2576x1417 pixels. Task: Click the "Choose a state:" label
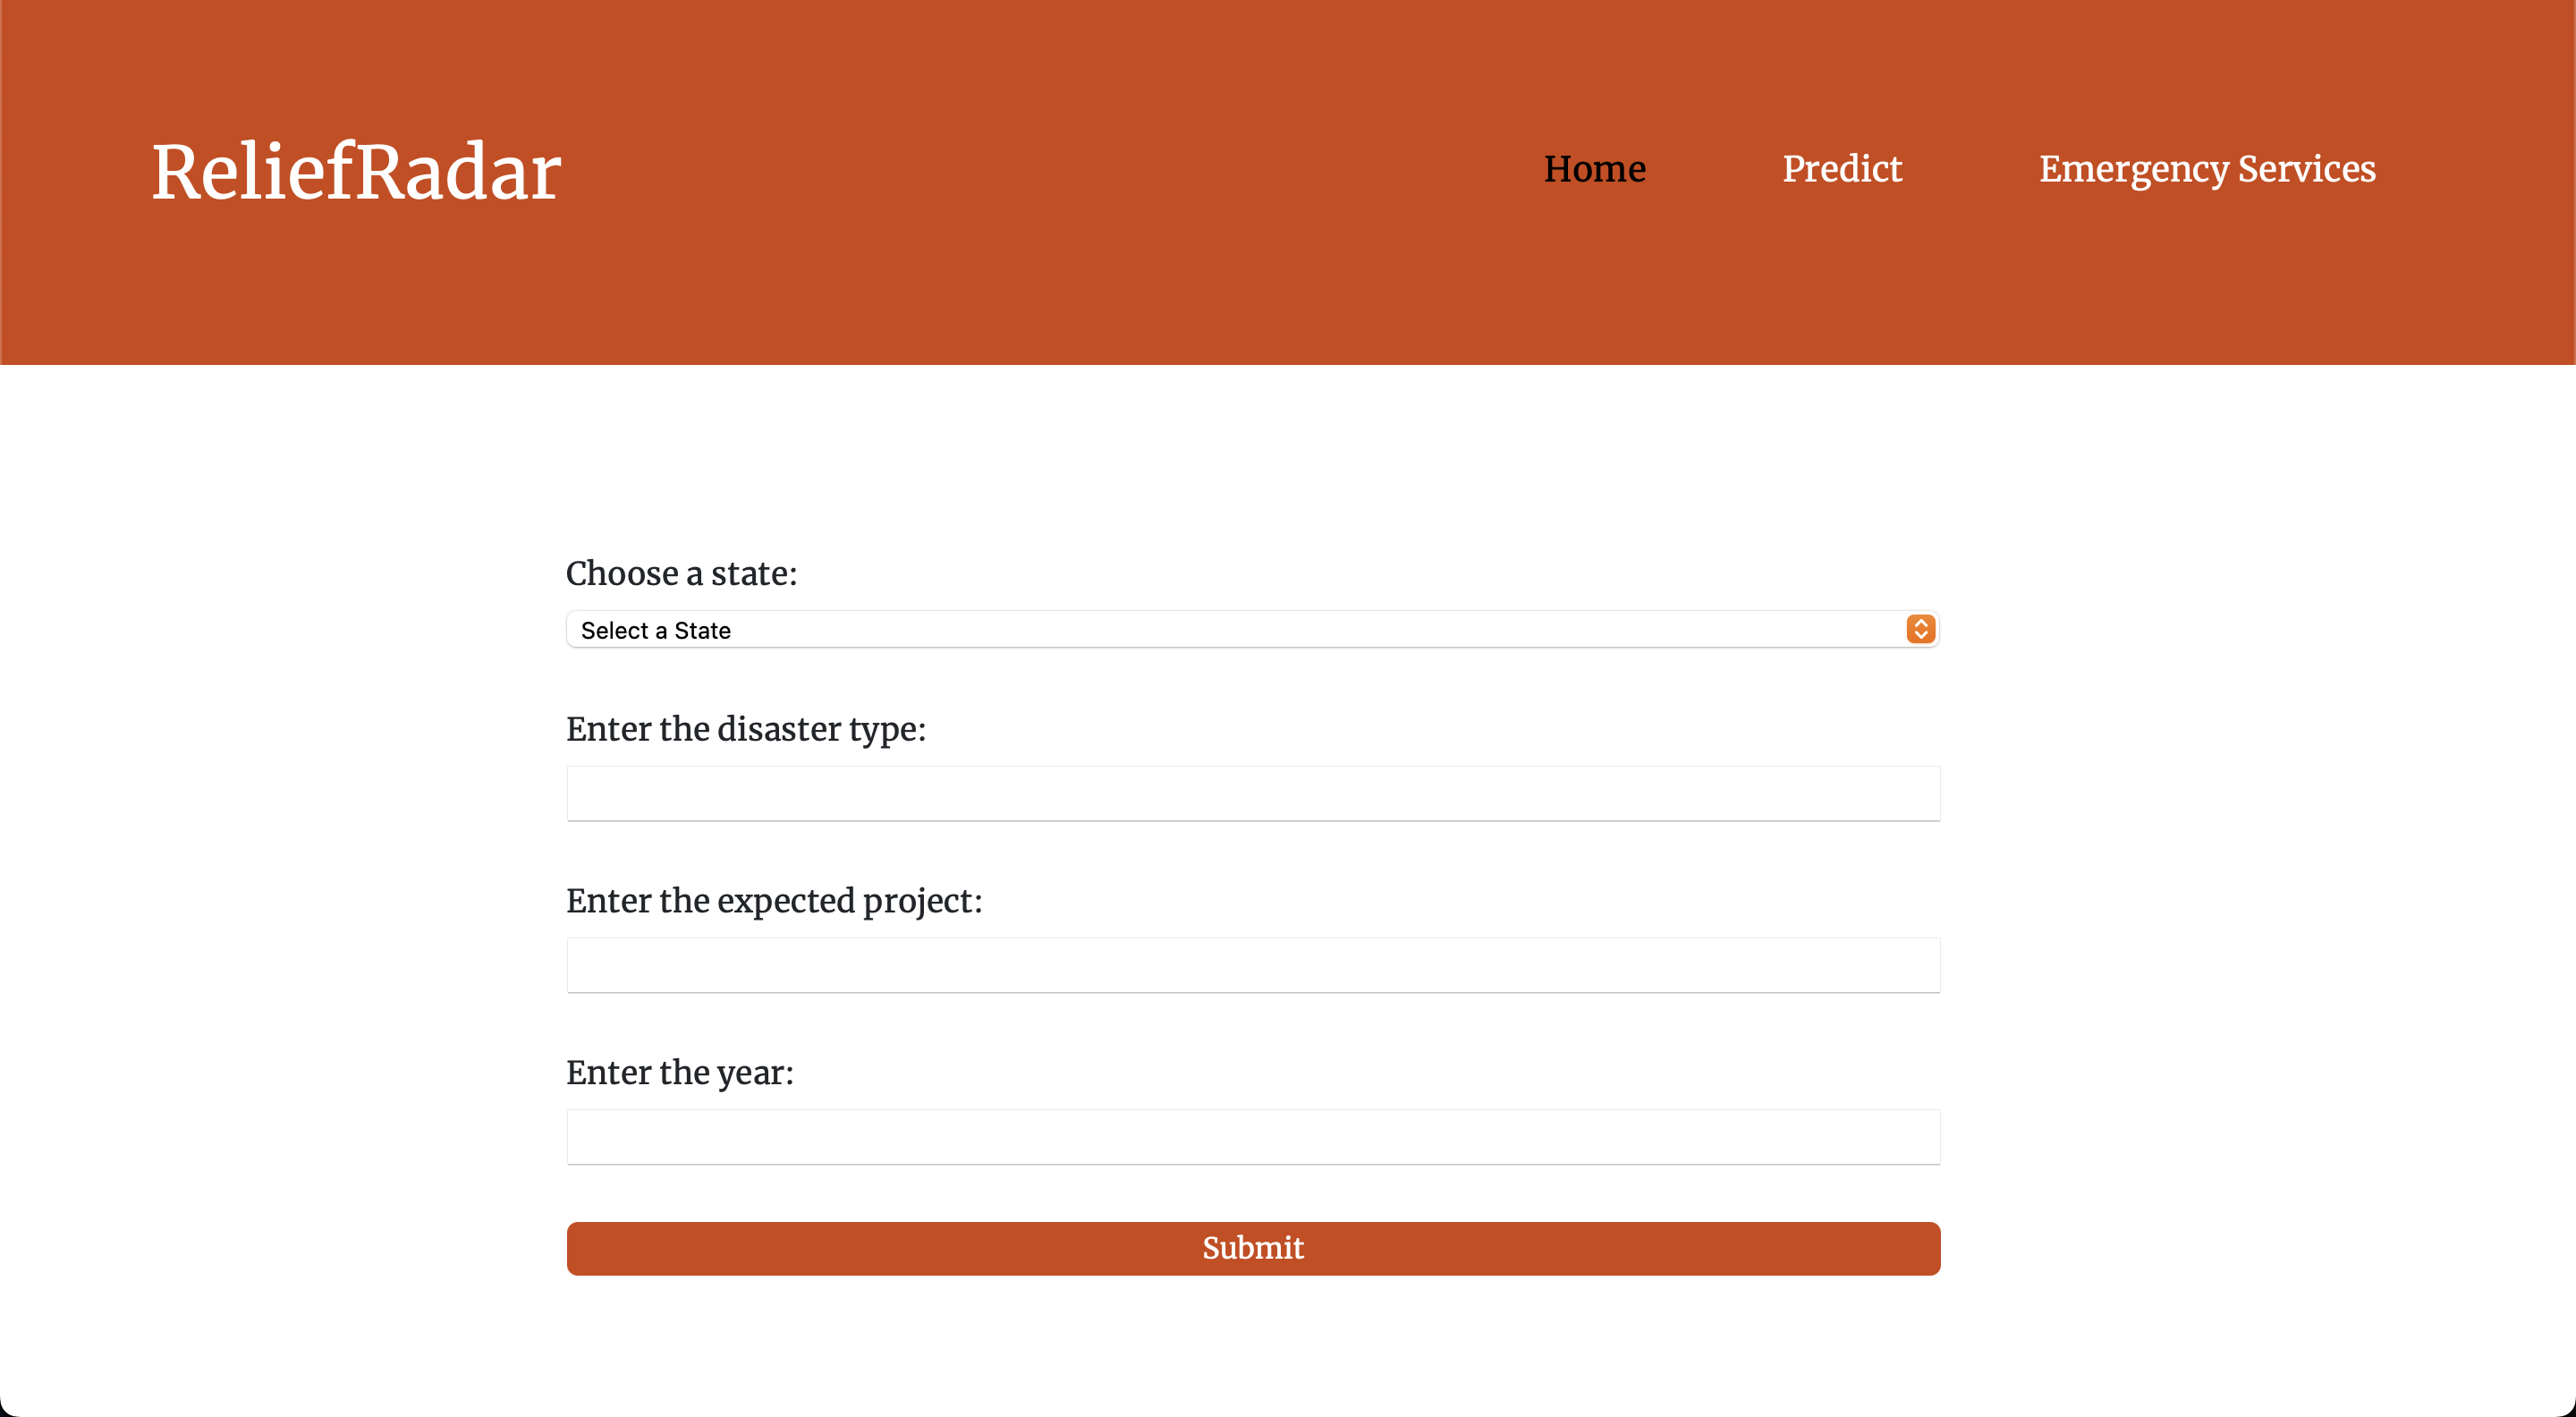(x=681, y=573)
